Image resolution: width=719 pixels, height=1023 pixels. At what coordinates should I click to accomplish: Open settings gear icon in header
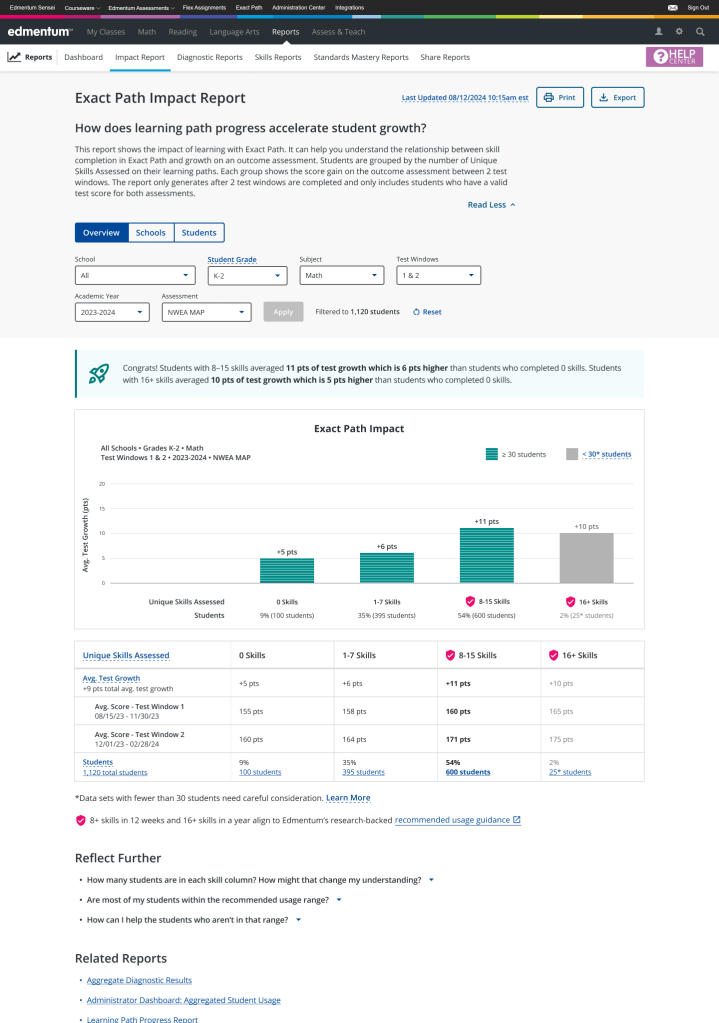[679, 32]
